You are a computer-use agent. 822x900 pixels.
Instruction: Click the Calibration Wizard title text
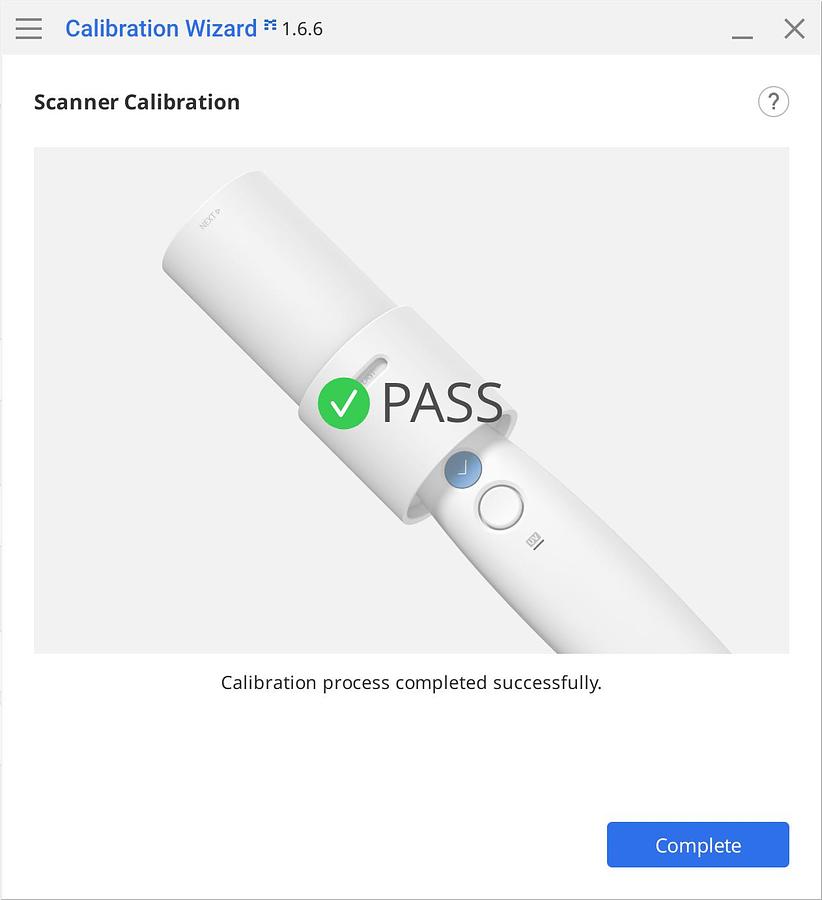pyautogui.click(x=161, y=28)
